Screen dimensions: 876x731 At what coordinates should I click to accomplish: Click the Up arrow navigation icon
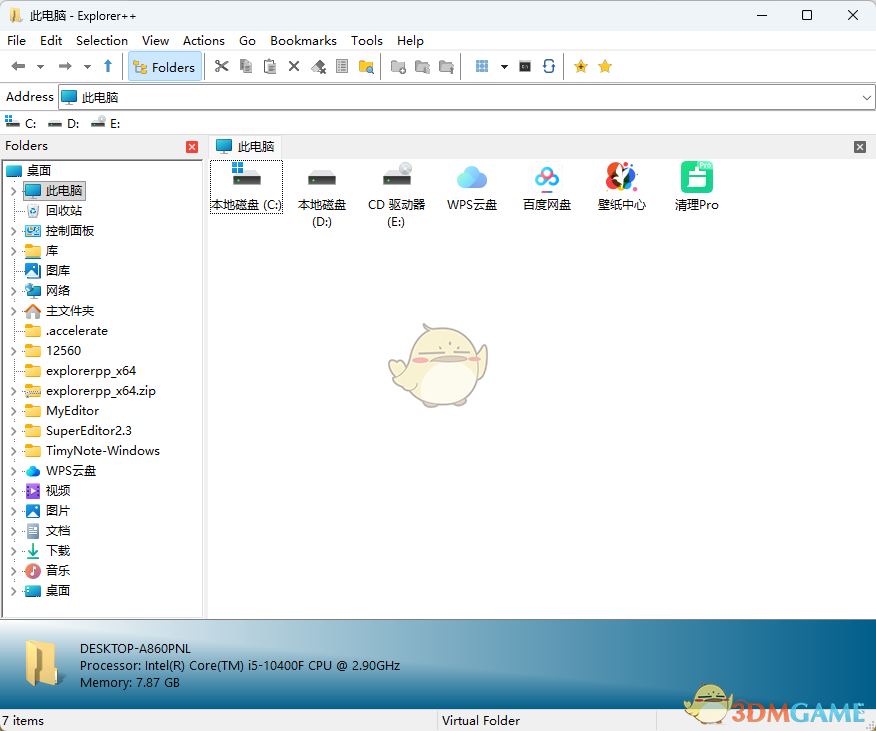tap(108, 66)
